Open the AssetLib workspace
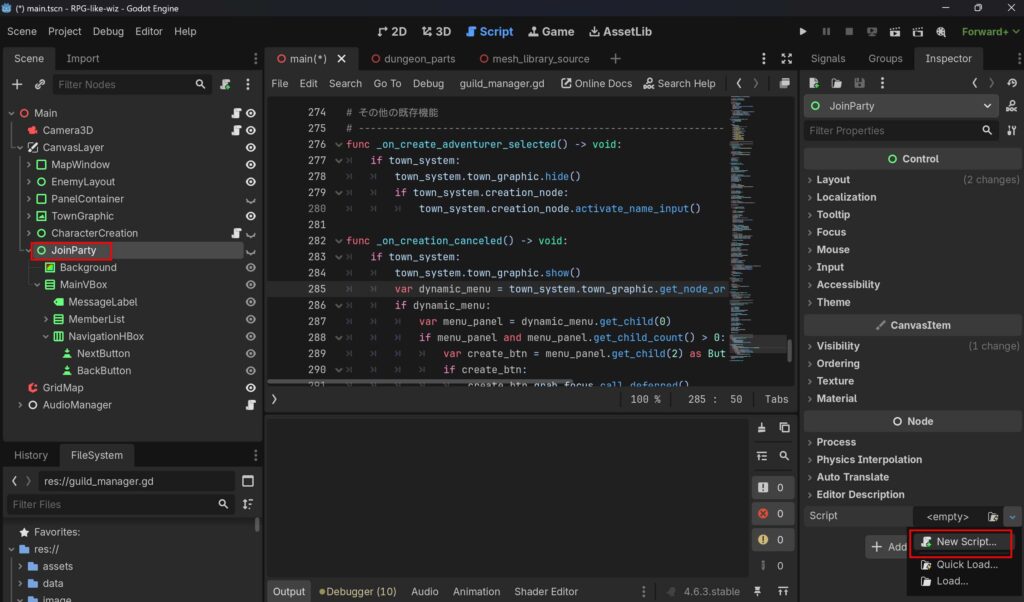This screenshot has width=1024, height=602. tap(620, 31)
